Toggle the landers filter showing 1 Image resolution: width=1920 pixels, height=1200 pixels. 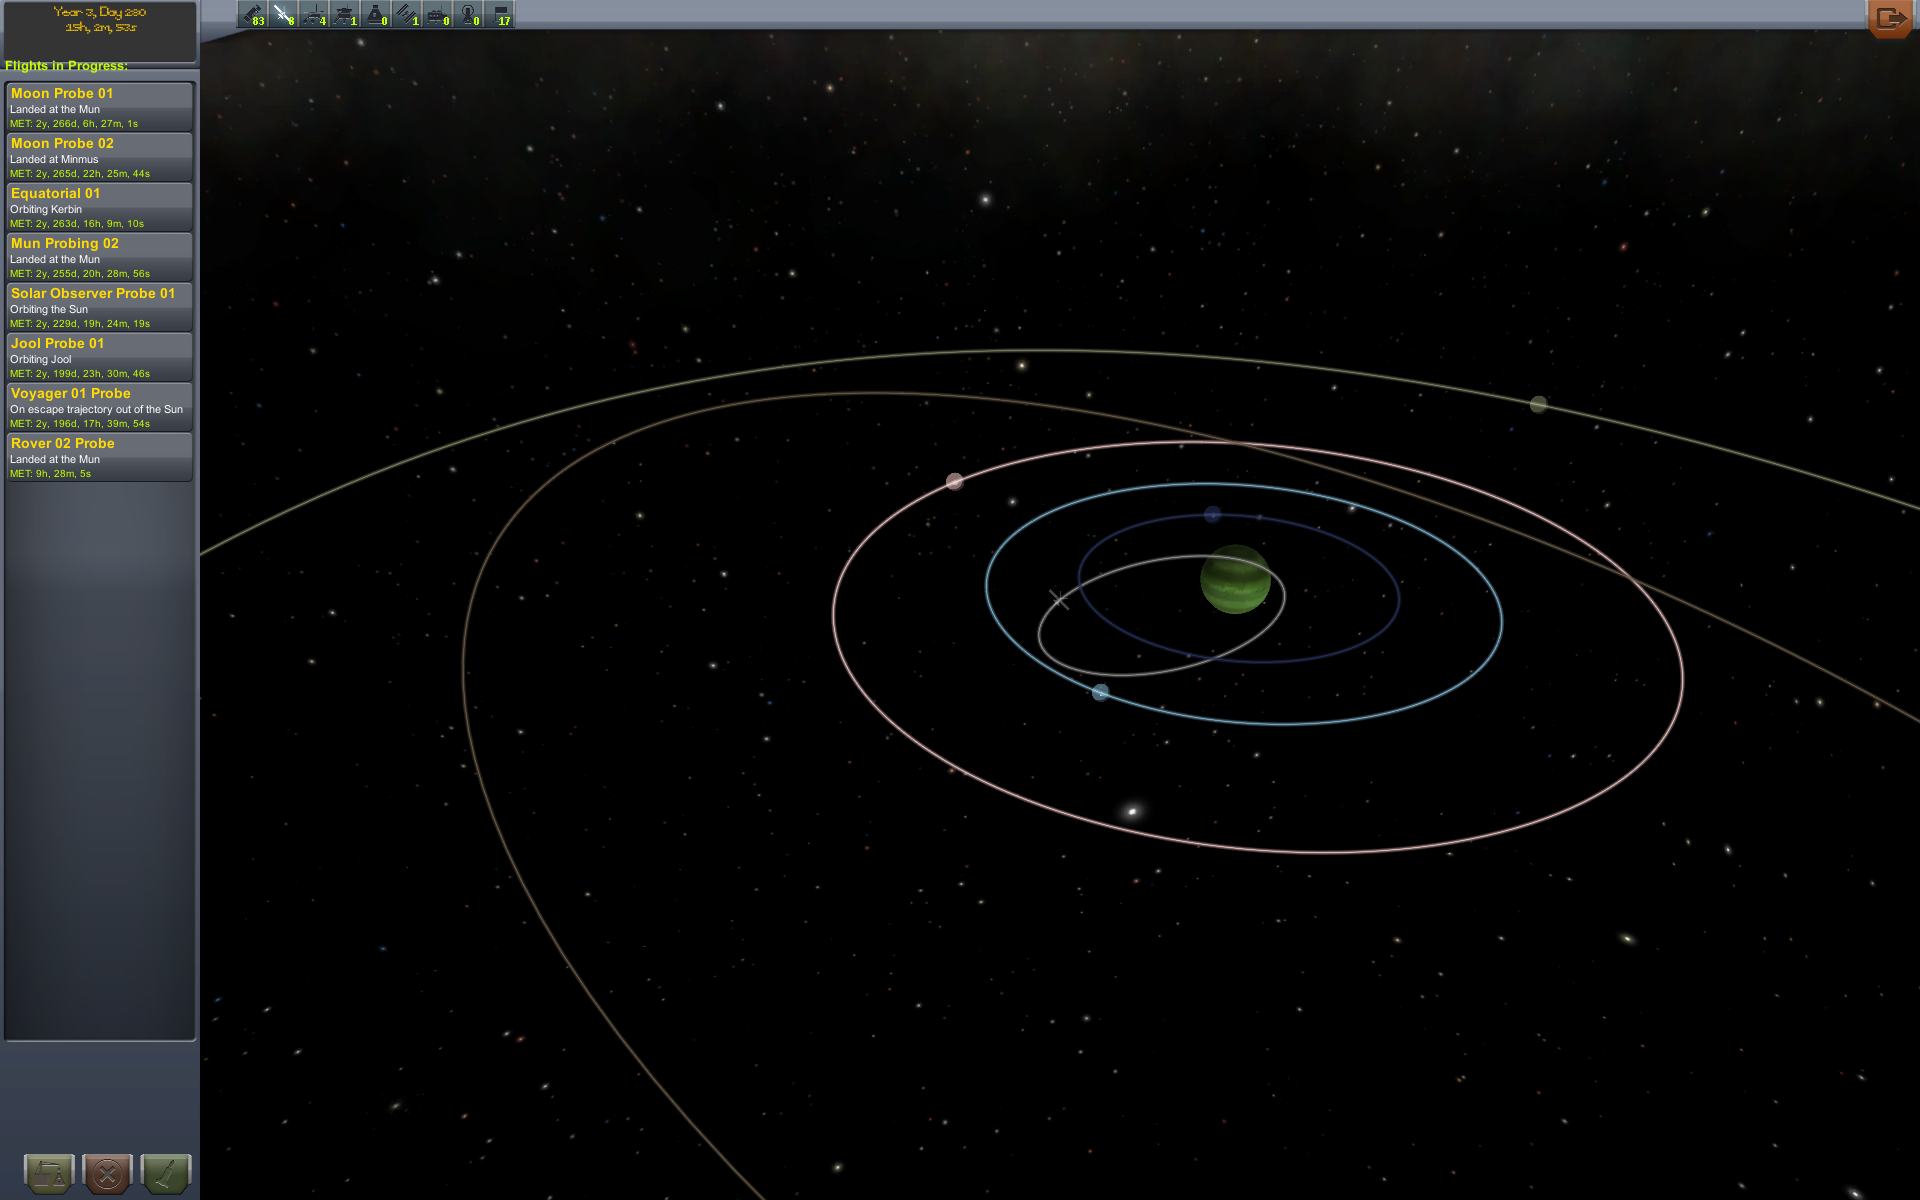click(x=345, y=15)
